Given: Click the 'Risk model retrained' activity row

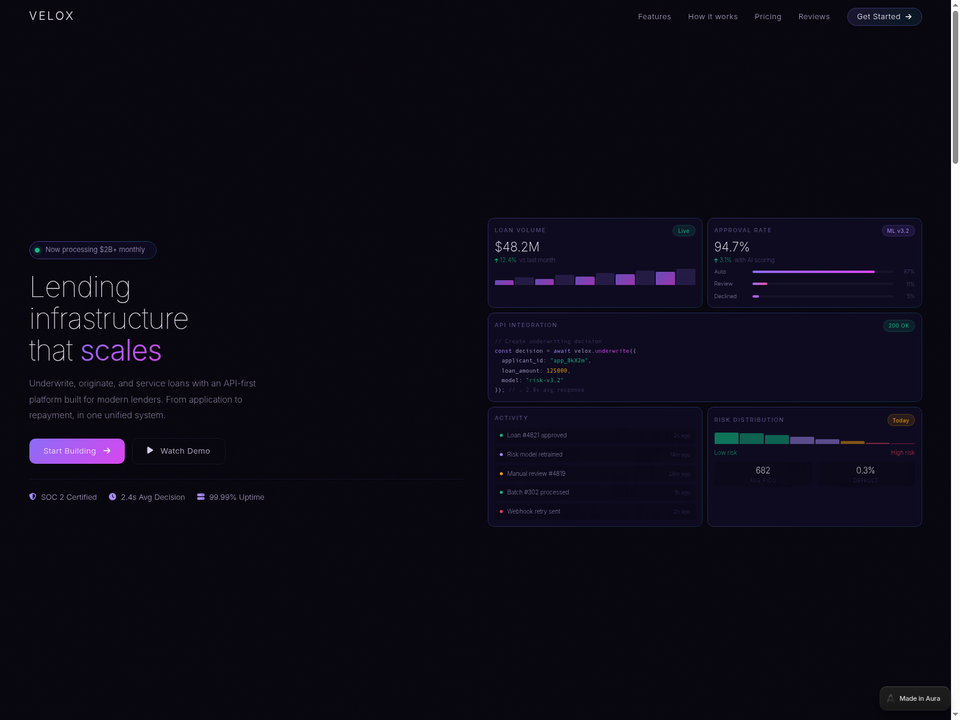Looking at the screenshot, I should point(594,454).
